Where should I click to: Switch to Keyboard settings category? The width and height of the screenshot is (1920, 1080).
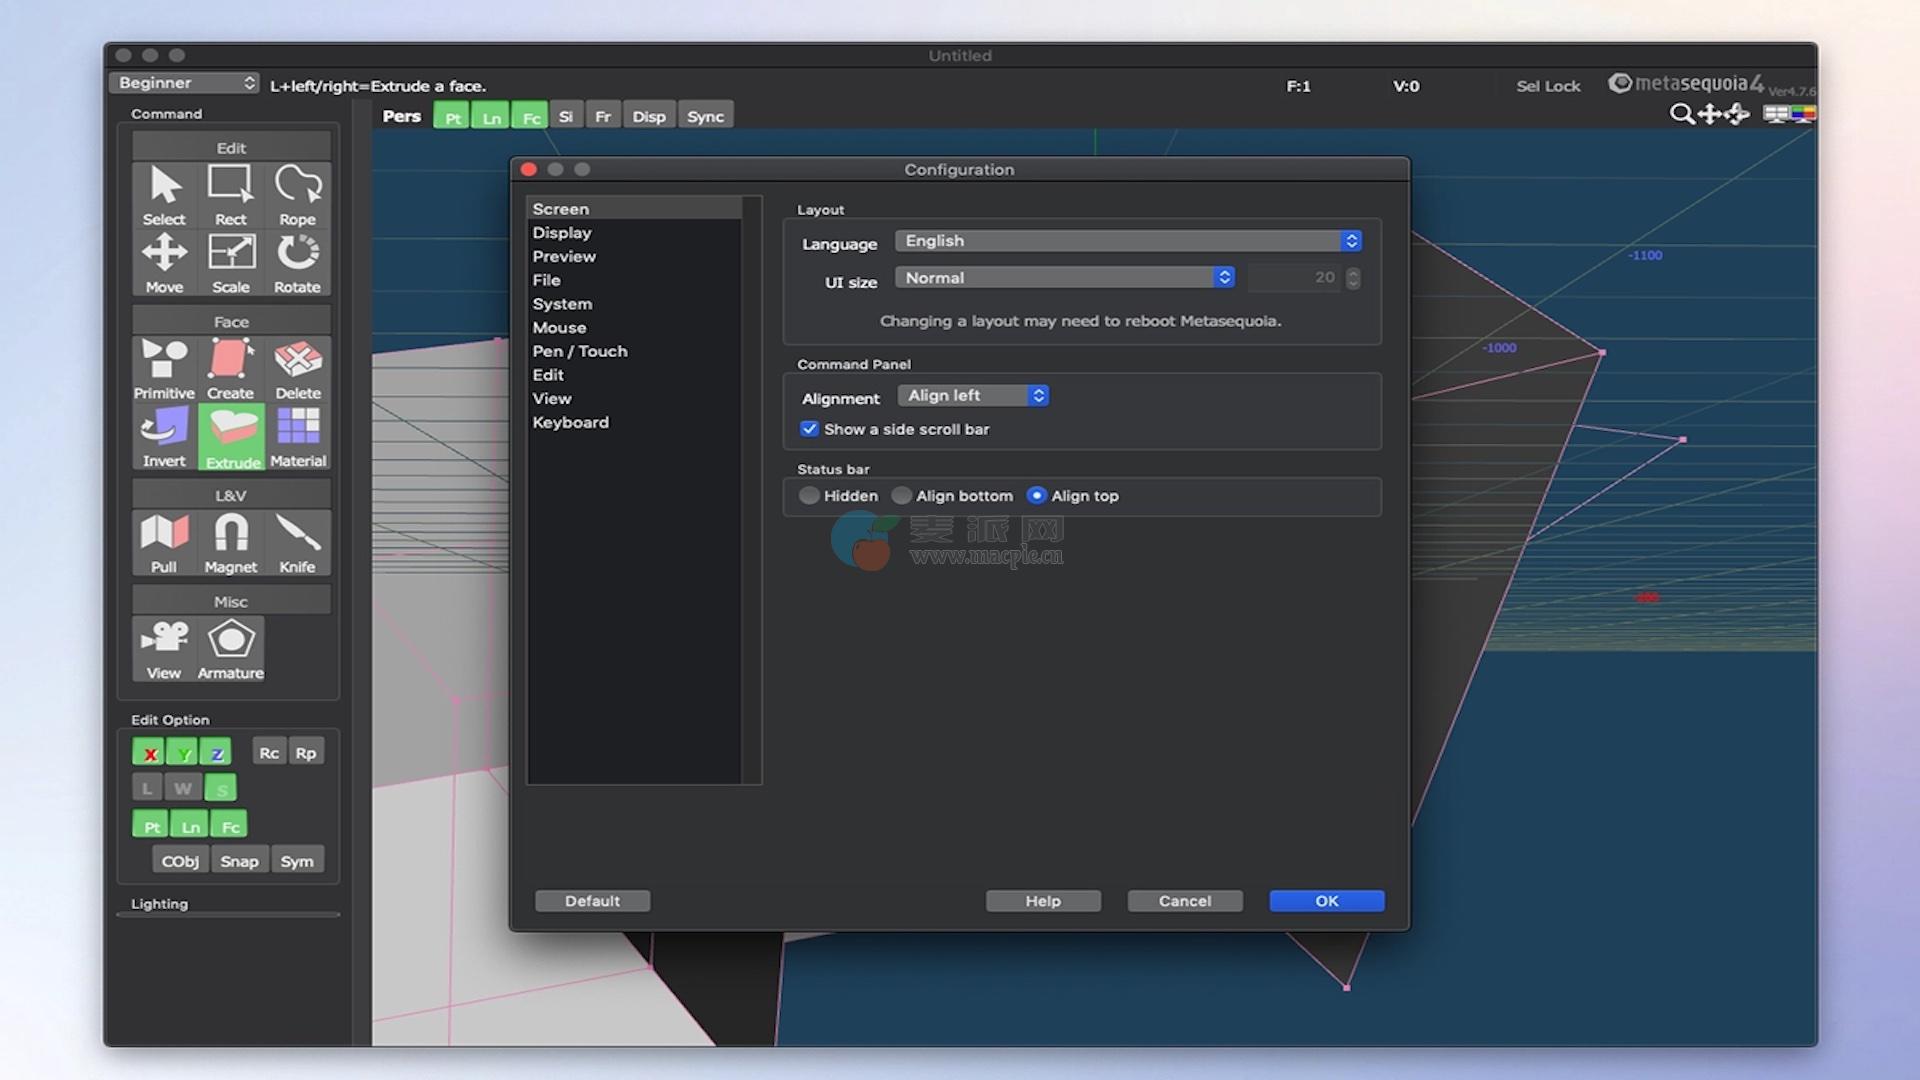[x=570, y=422]
